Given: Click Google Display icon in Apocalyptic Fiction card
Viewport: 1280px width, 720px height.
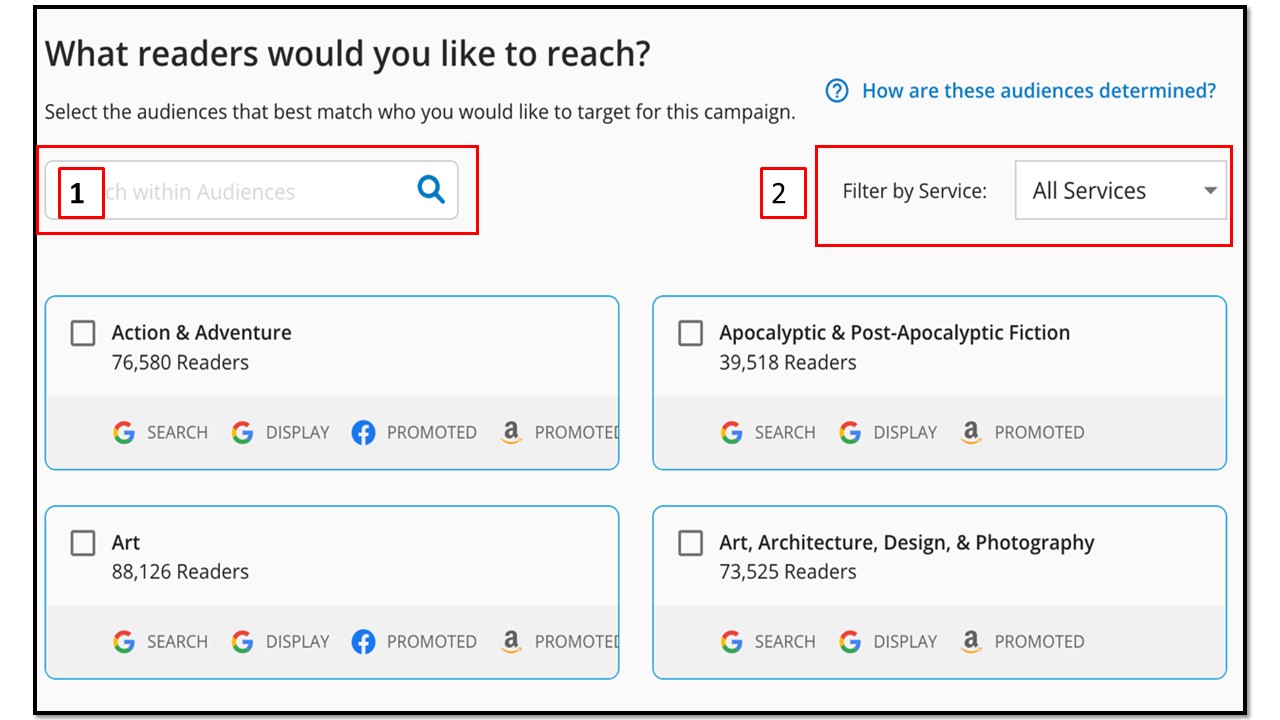Looking at the screenshot, I should [x=850, y=433].
